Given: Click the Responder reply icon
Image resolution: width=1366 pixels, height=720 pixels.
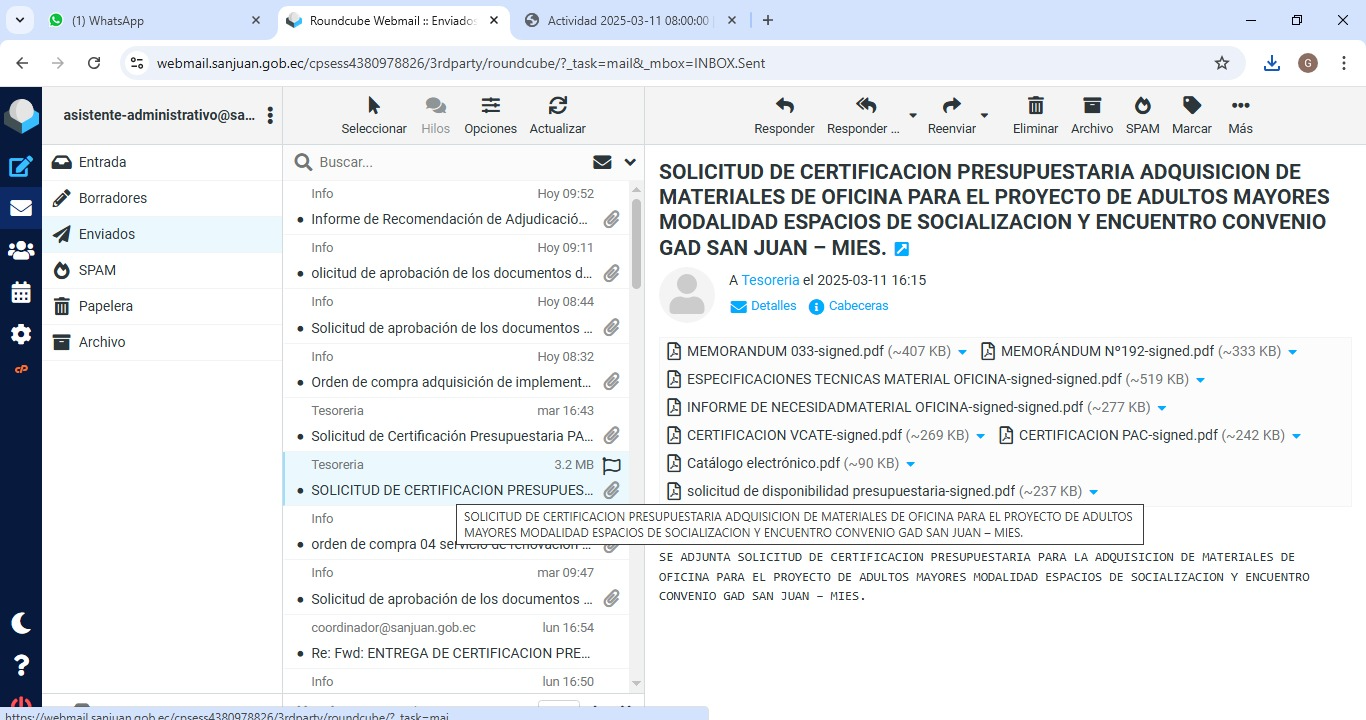Looking at the screenshot, I should pos(784,106).
